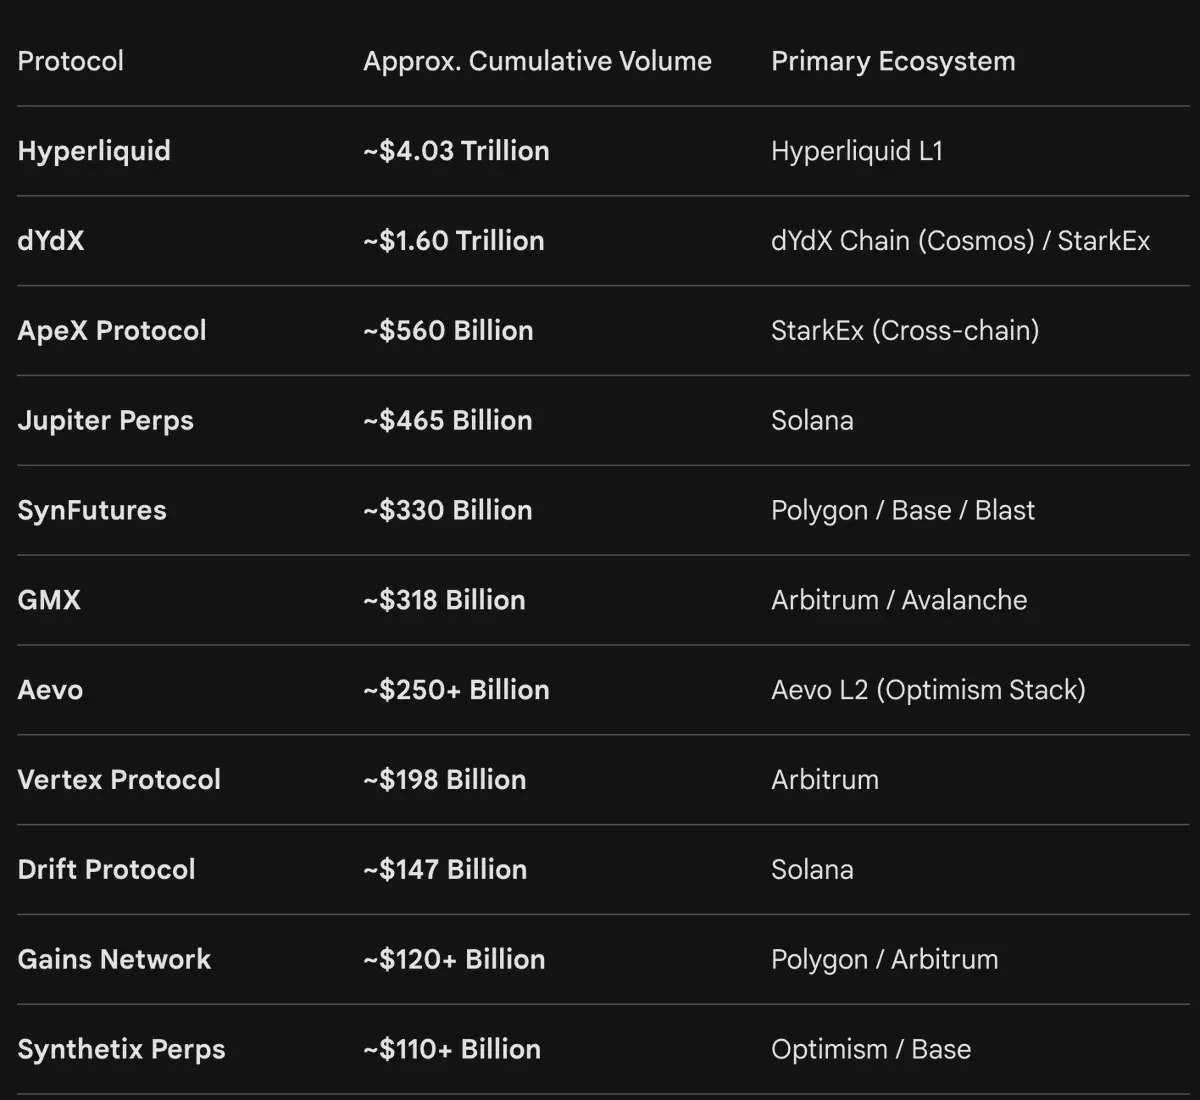Click the Vertex Protocol entry

point(119,780)
